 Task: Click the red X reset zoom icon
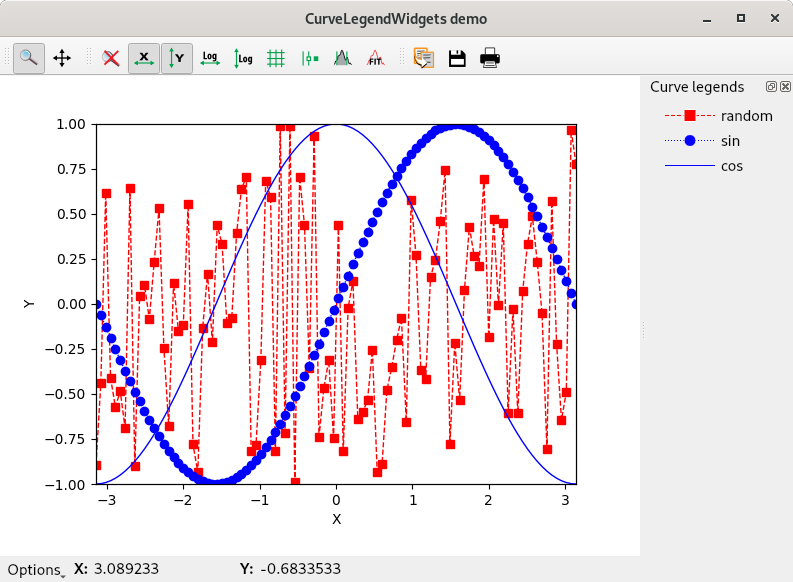coord(111,58)
